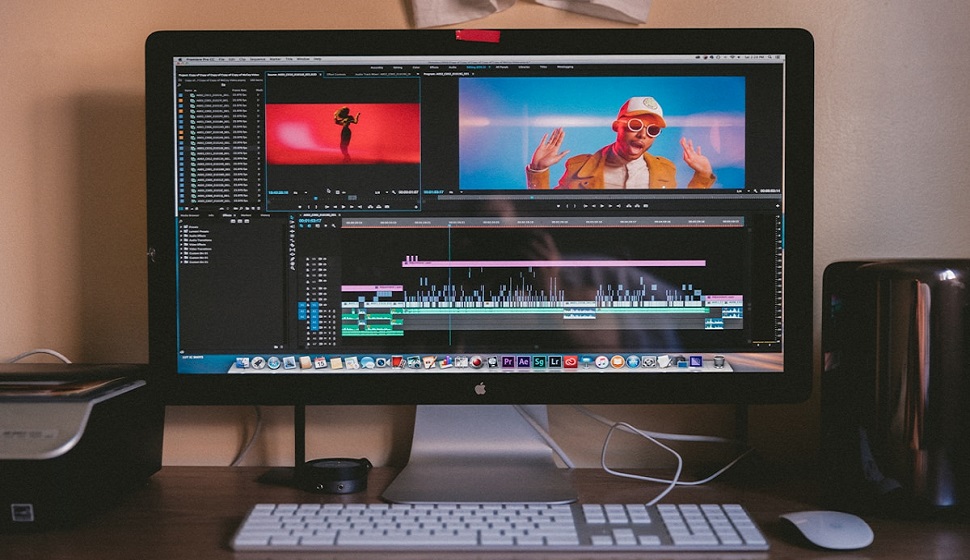The height and width of the screenshot is (560, 970).
Task: Toggle nest-or-individual-clips insert mode in timeline
Action: tap(301, 226)
